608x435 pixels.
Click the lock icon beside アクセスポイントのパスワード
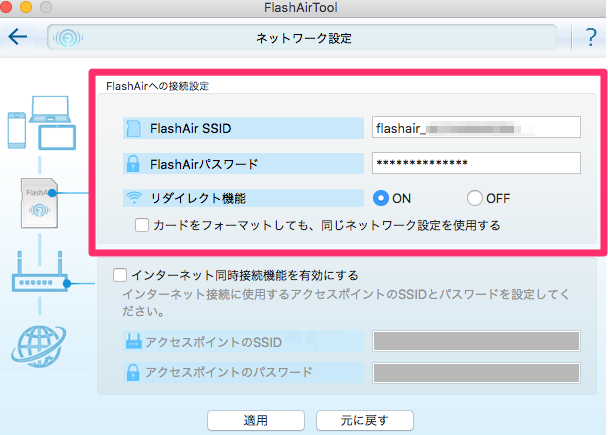(133, 372)
